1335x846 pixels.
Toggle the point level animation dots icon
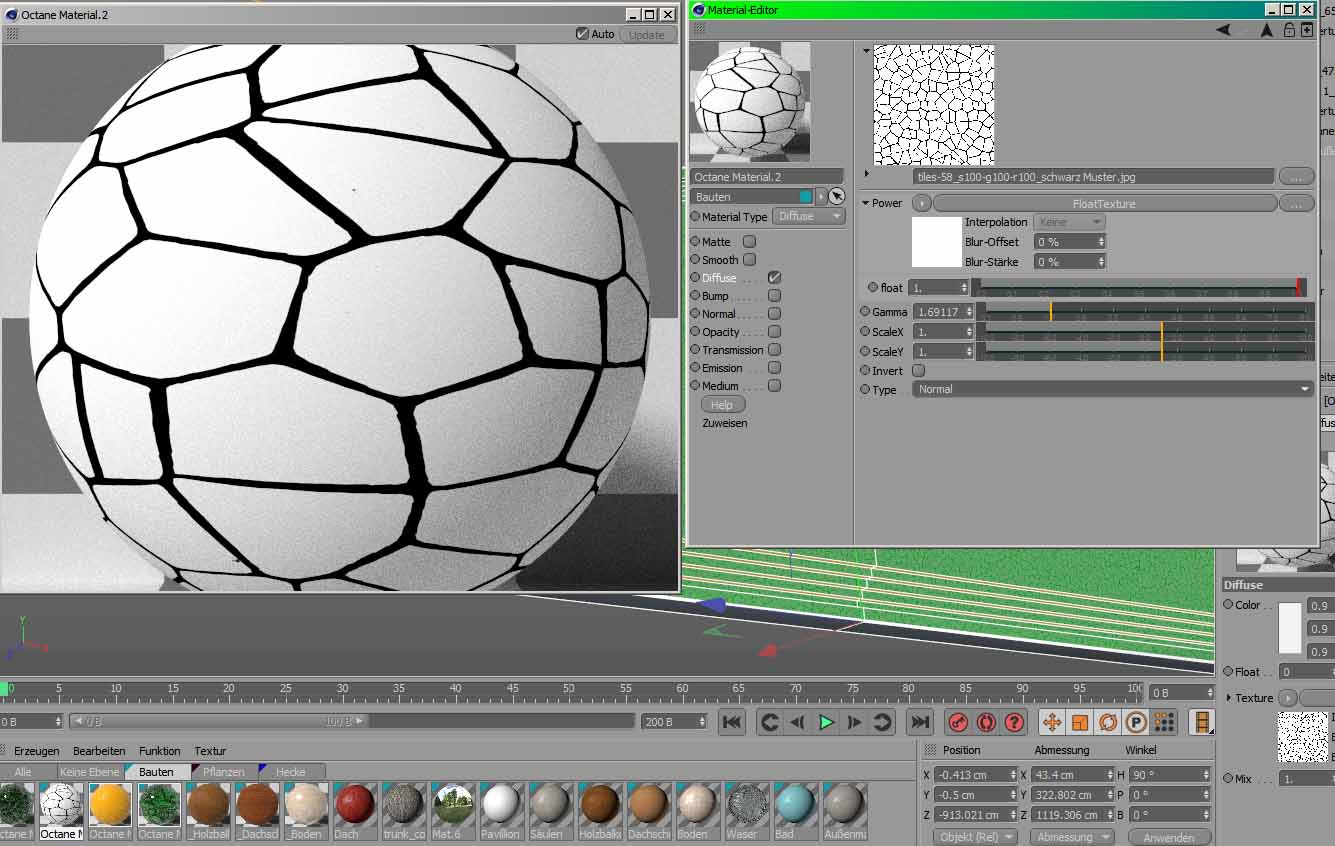pyautogui.click(x=1164, y=722)
